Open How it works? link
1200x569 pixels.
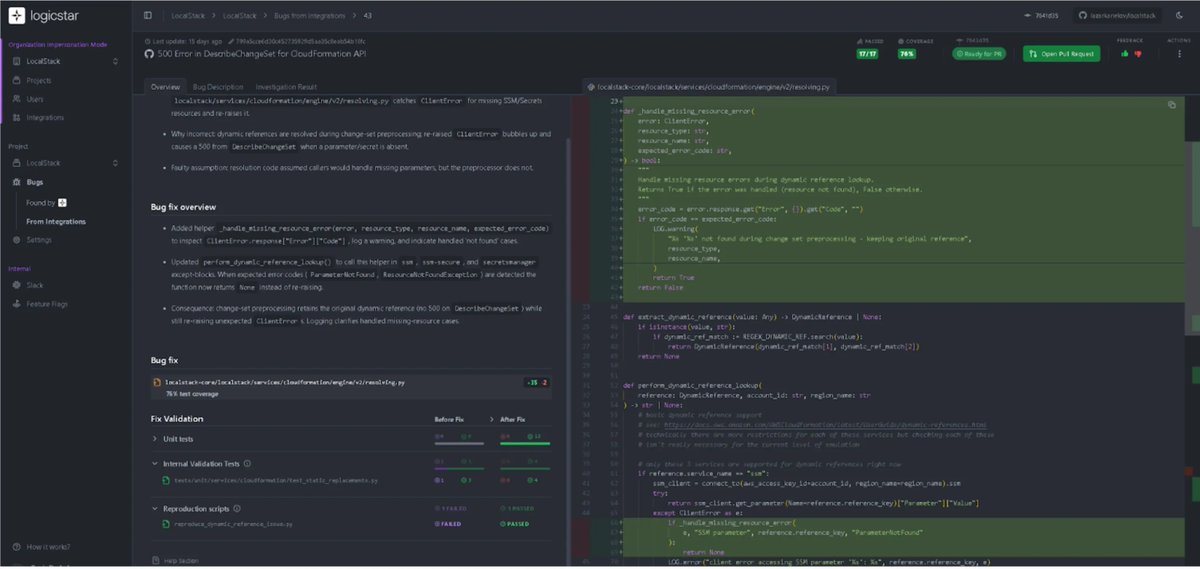click(48, 547)
